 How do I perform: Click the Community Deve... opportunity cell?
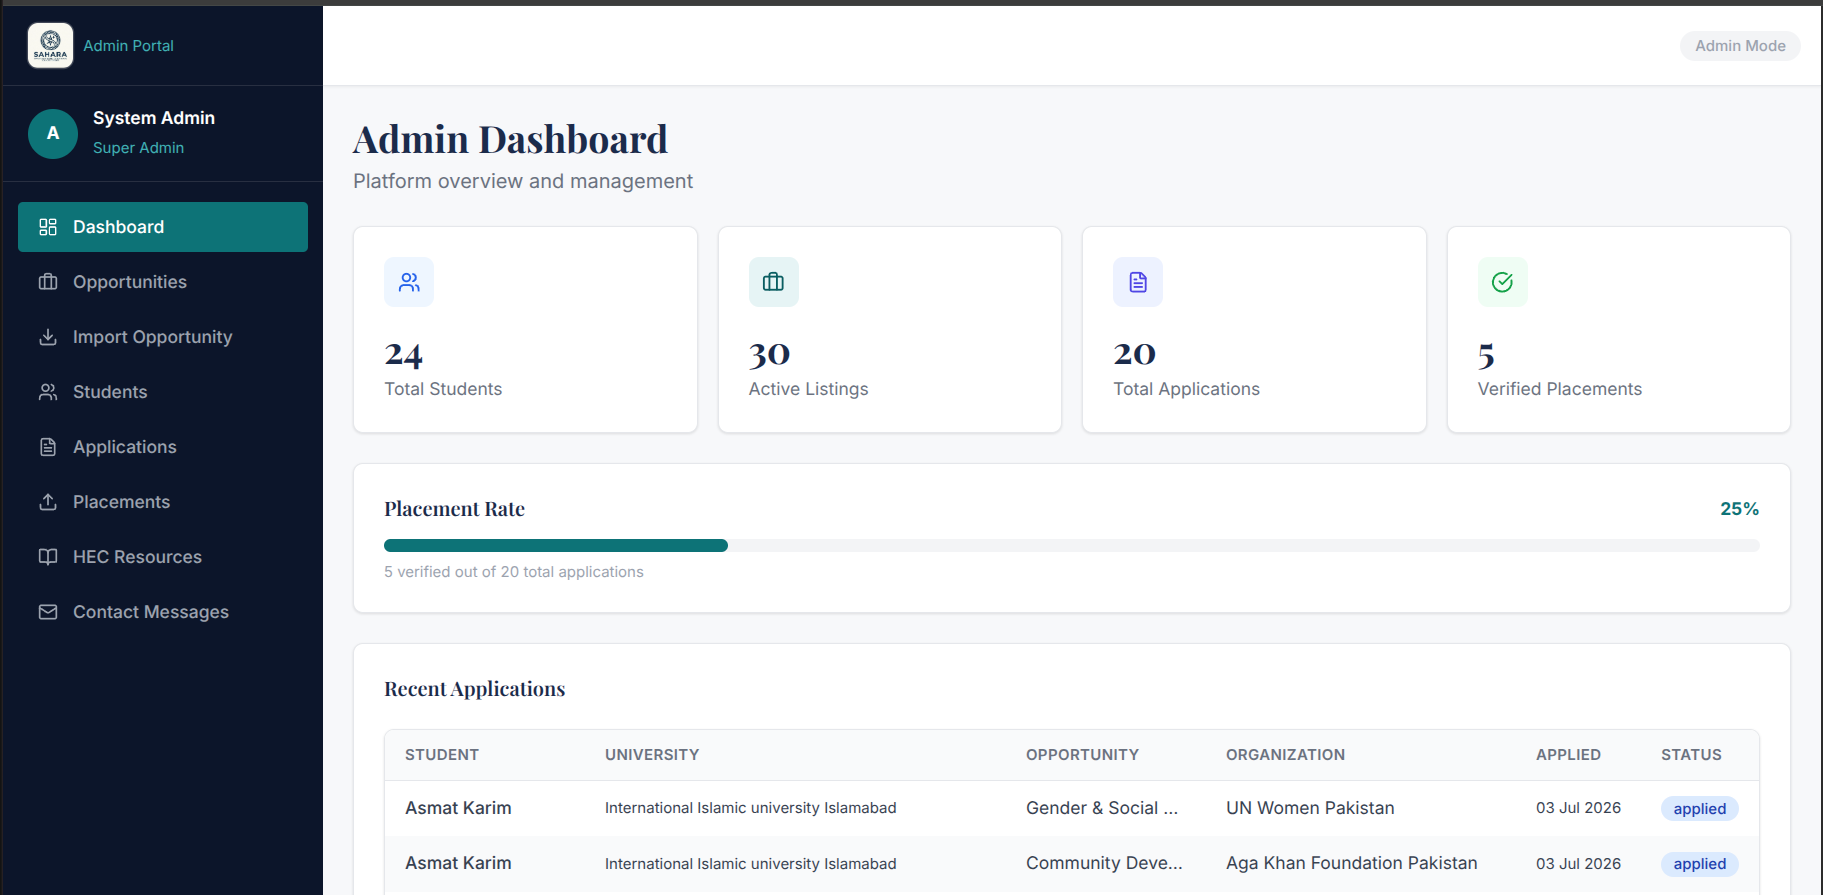(1104, 863)
